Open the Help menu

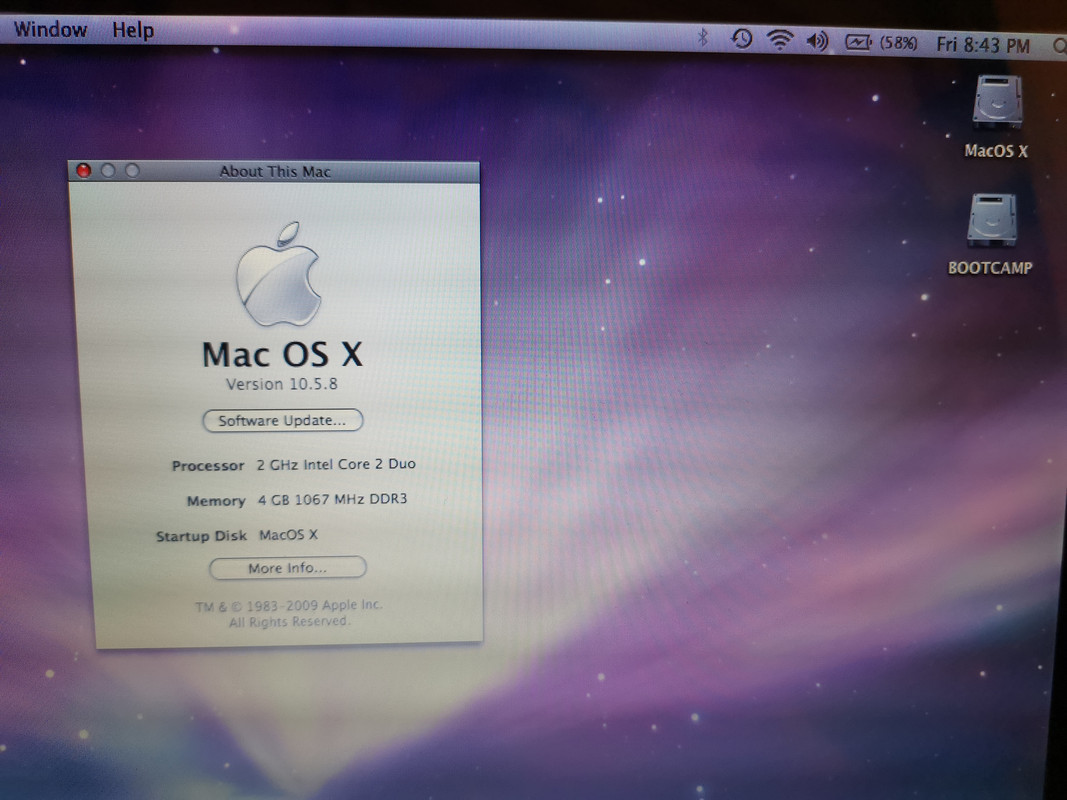[133, 31]
